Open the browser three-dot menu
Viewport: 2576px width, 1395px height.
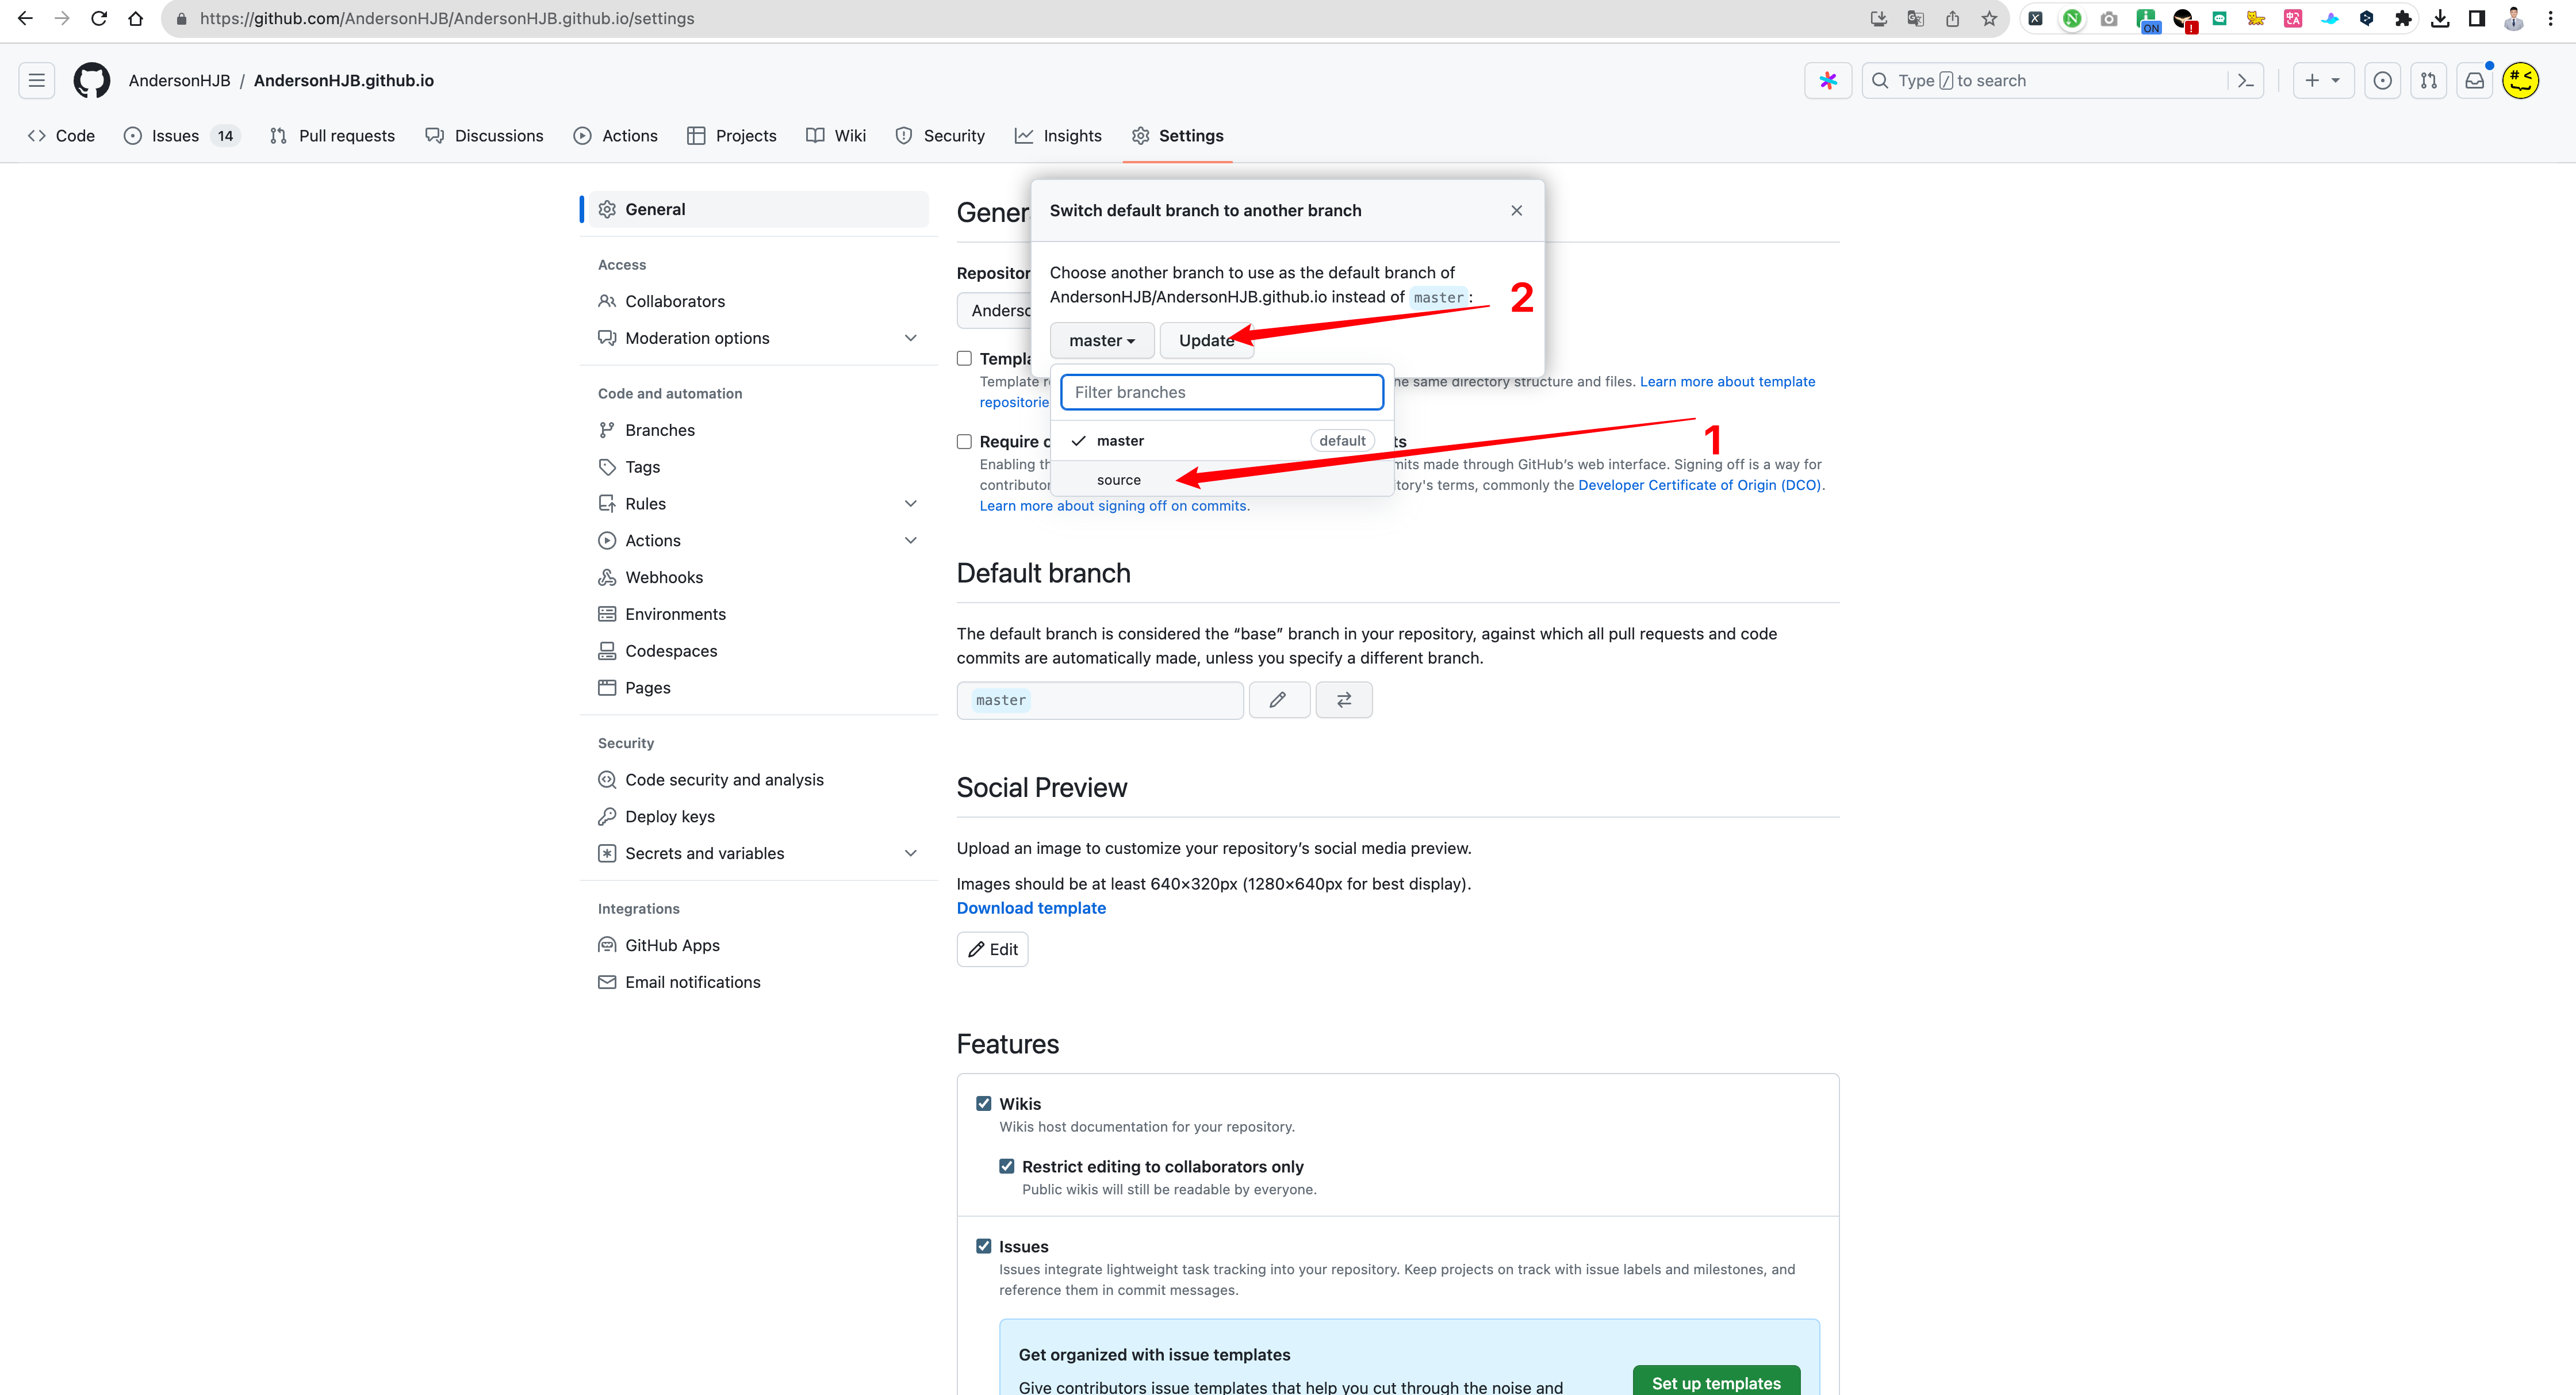pyautogui.click(x=2551, y=19)
